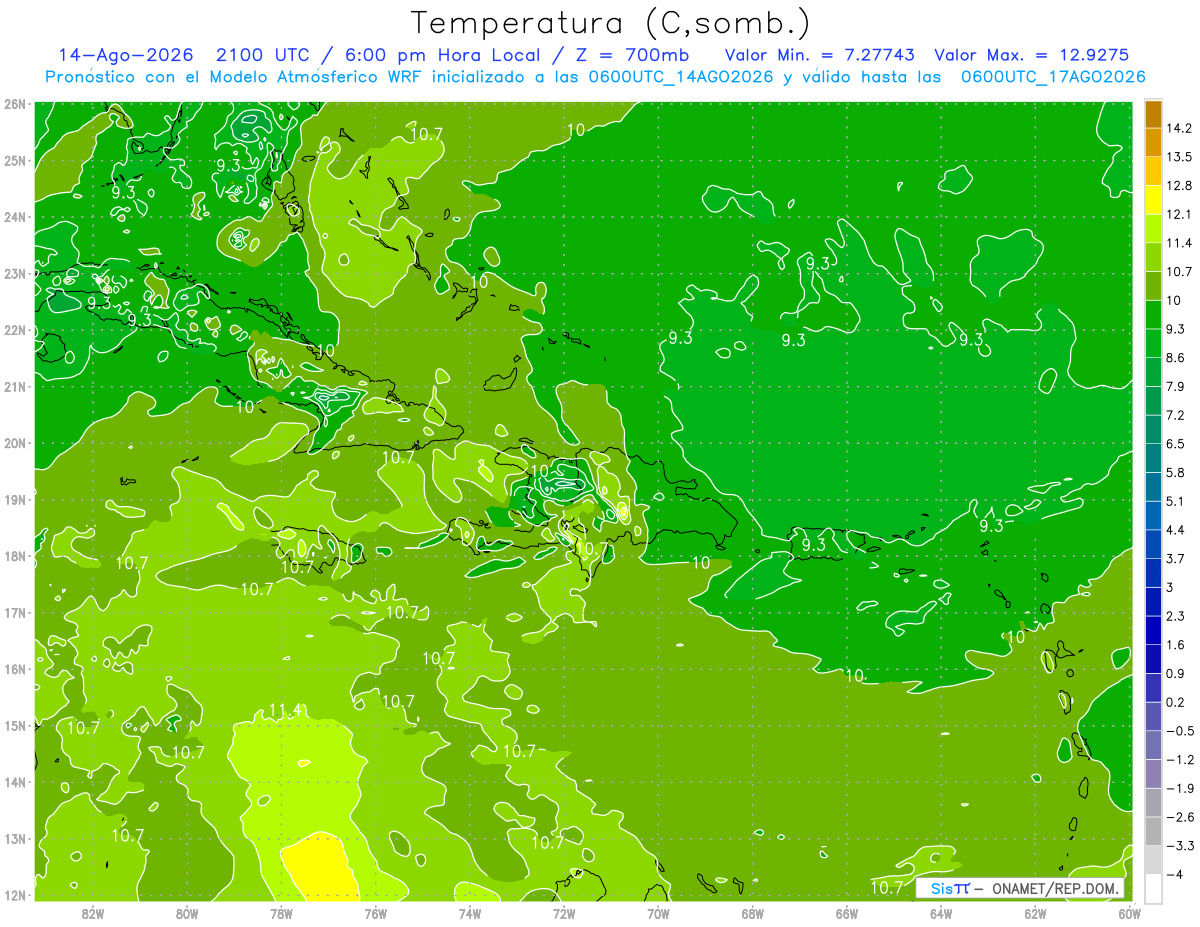Click the '20N' latitude axis label
This screenshot has width=1200, height=927.
tap(15, 443)
